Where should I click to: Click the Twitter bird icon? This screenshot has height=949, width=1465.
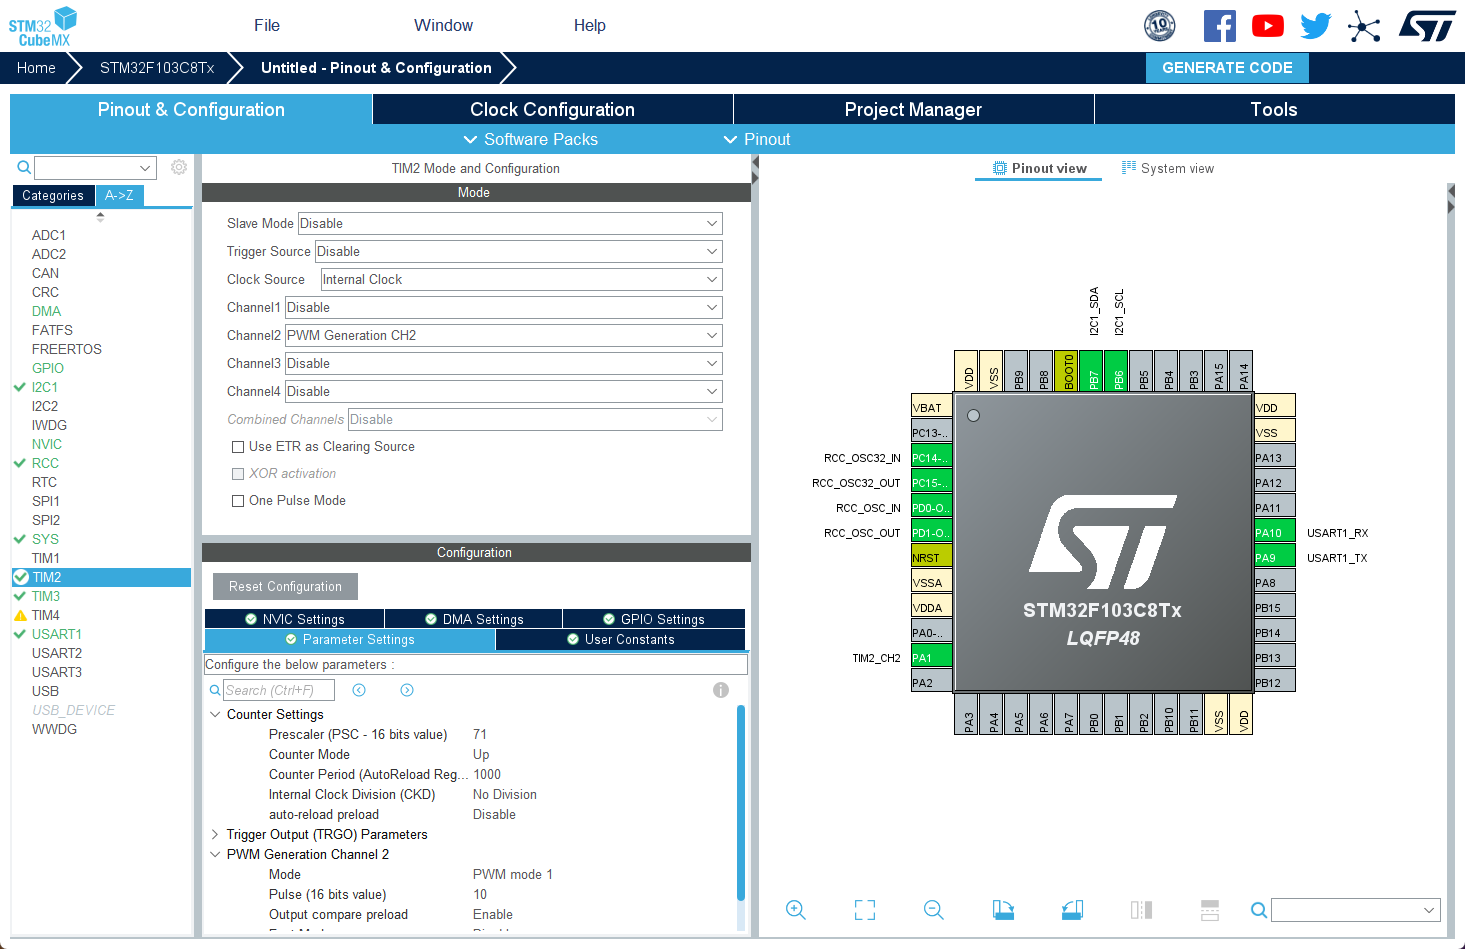[x=1316, y=26]
